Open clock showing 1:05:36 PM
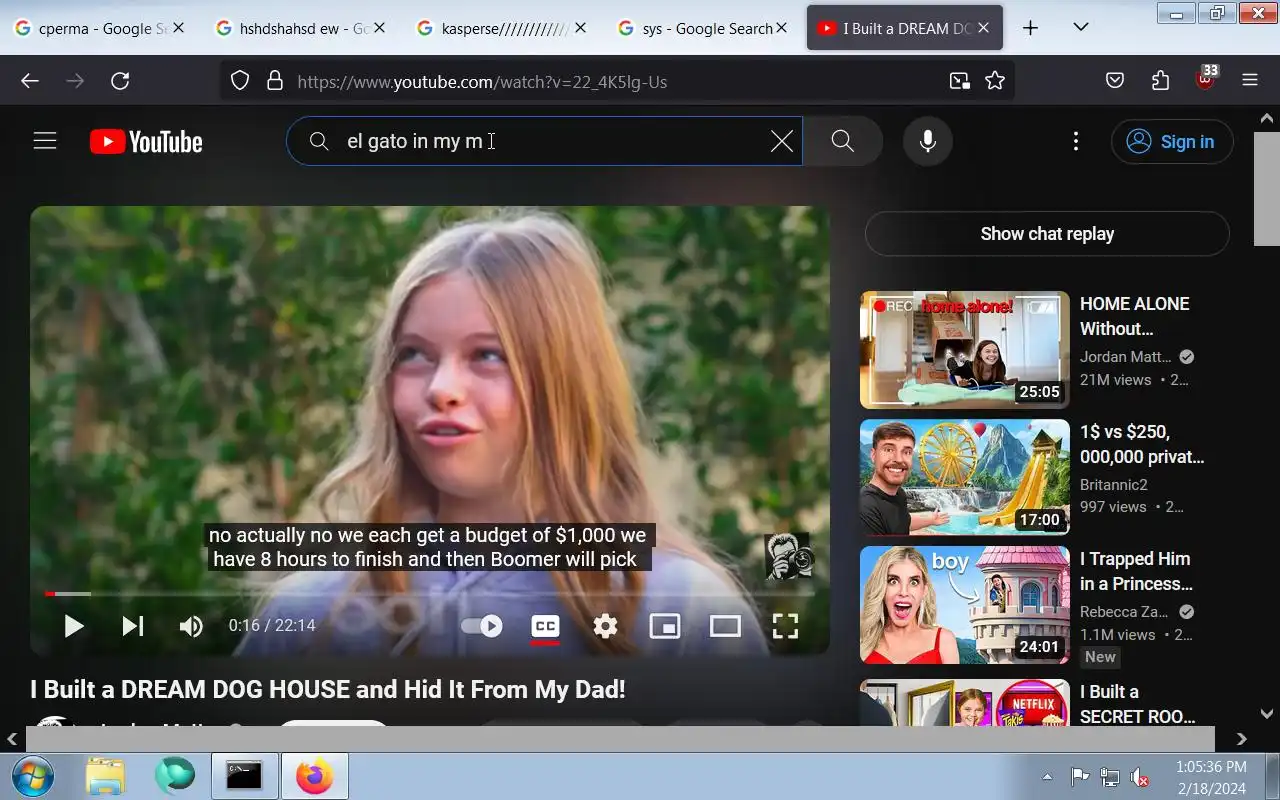This screenshot has height=800, width=1280. (x=1210, y=776)
